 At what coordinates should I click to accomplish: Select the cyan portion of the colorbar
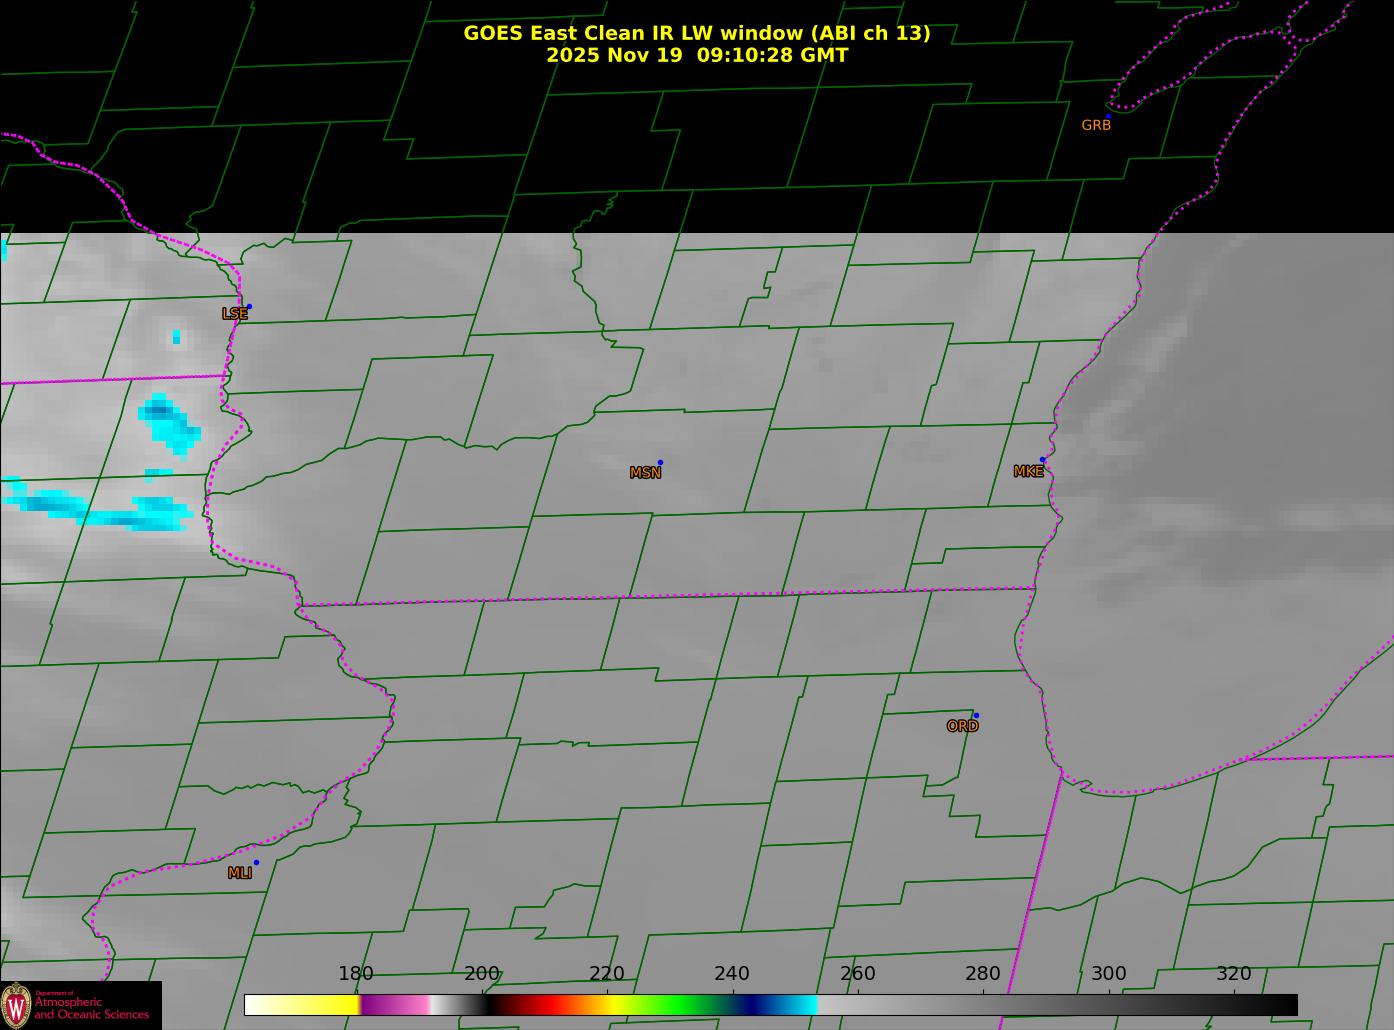[800, 1004]
